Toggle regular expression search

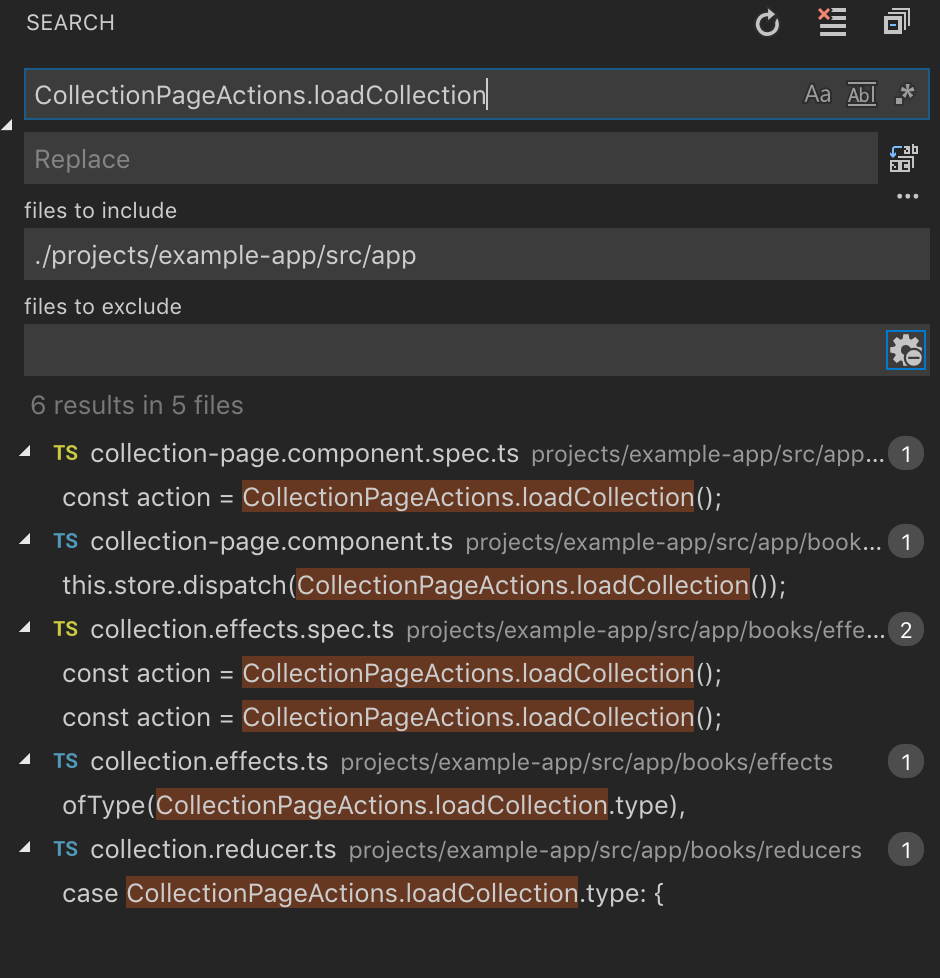click(x=905, y=93)
